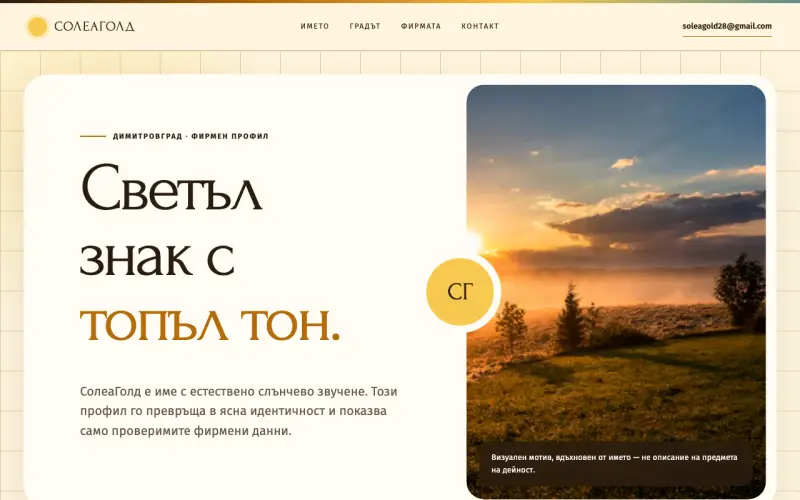The height and width of the screenshot is (500, 800).
Task: Click the soleagold28@gmail.com email link
Action: (x=727, y=27)
